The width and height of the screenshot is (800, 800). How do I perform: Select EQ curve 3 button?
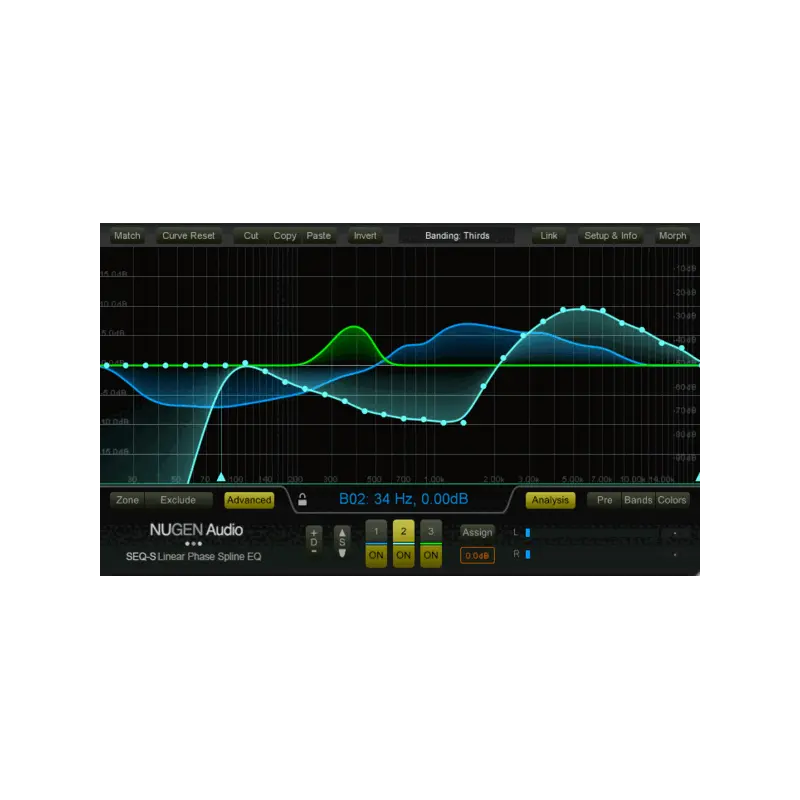(431, 531)
